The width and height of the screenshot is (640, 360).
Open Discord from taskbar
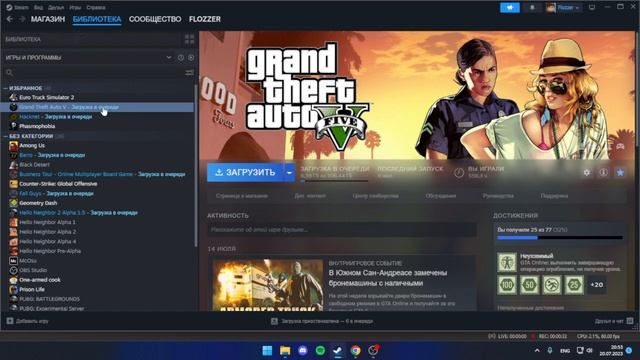point(303,351)
